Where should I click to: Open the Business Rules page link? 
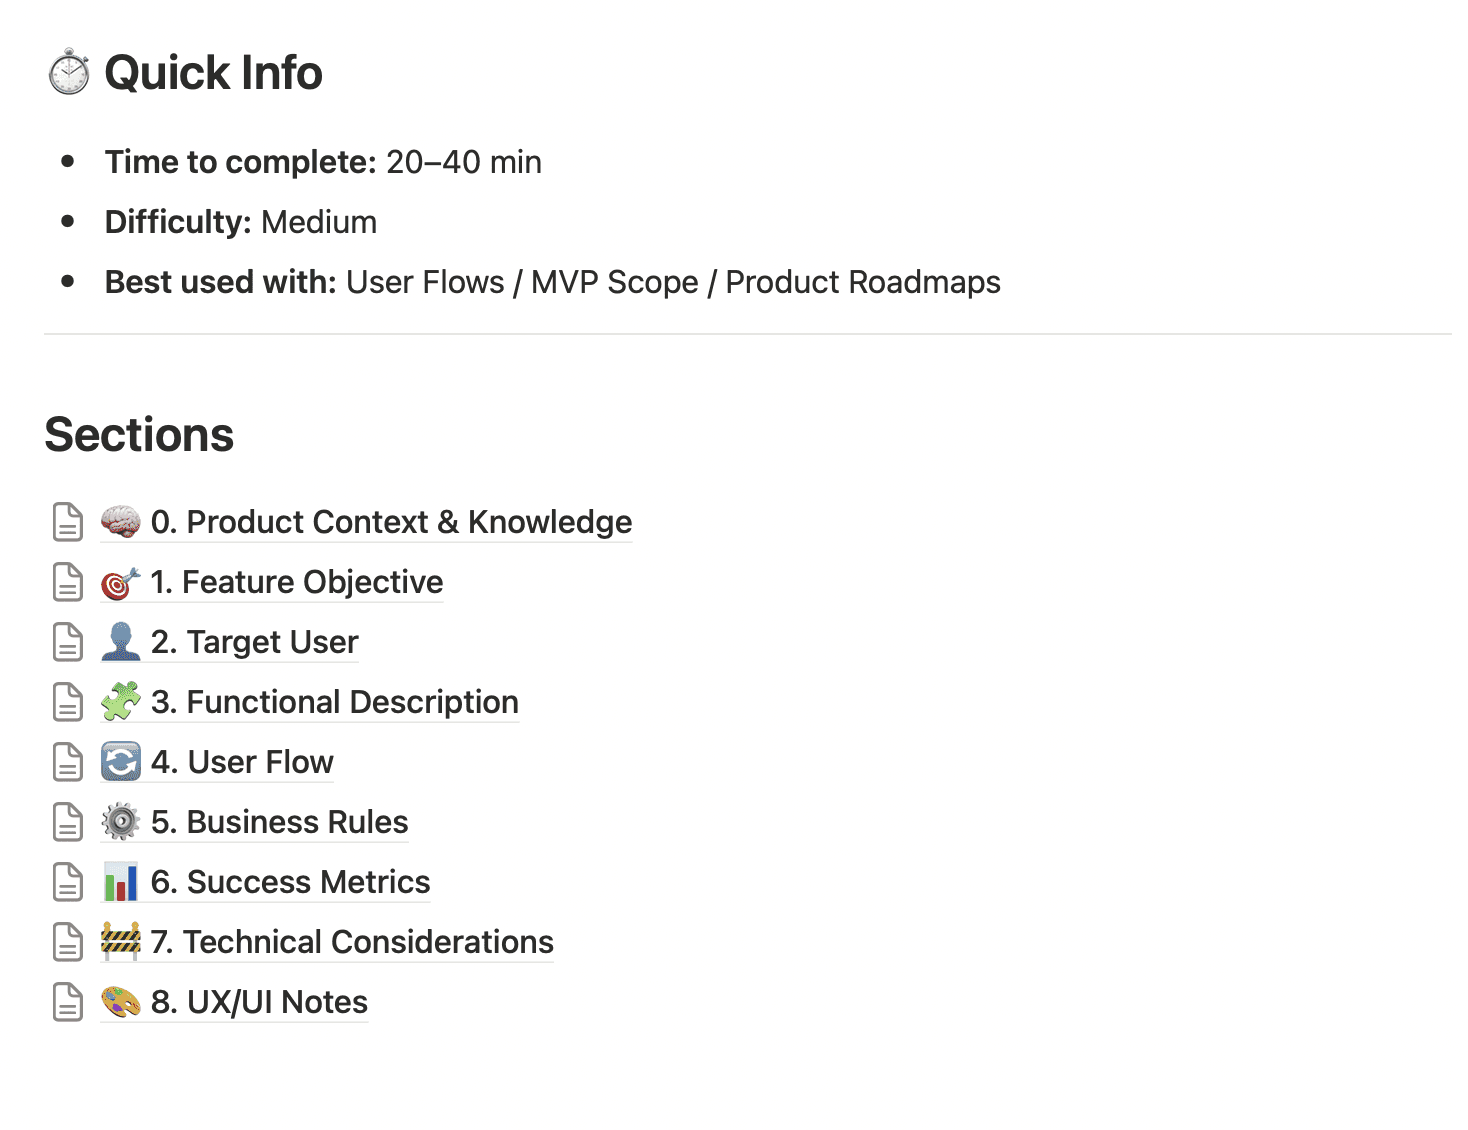pos(279,822)
